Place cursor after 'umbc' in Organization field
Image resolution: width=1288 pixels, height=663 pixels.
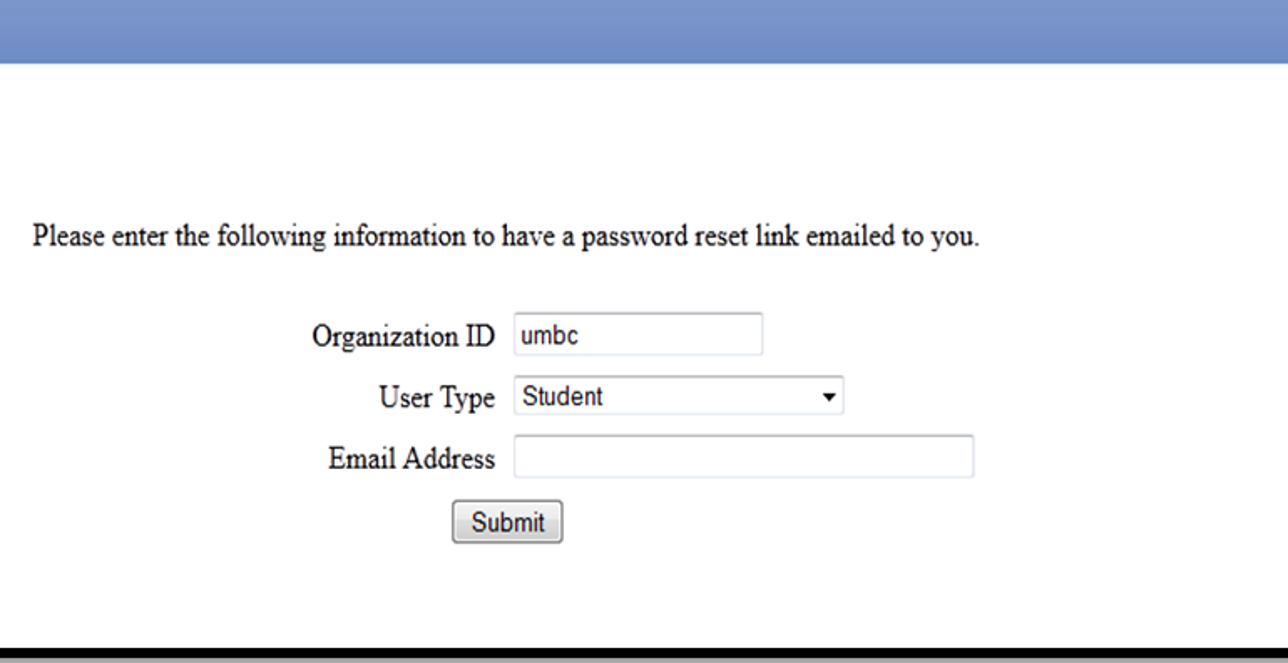click(582, 335)
